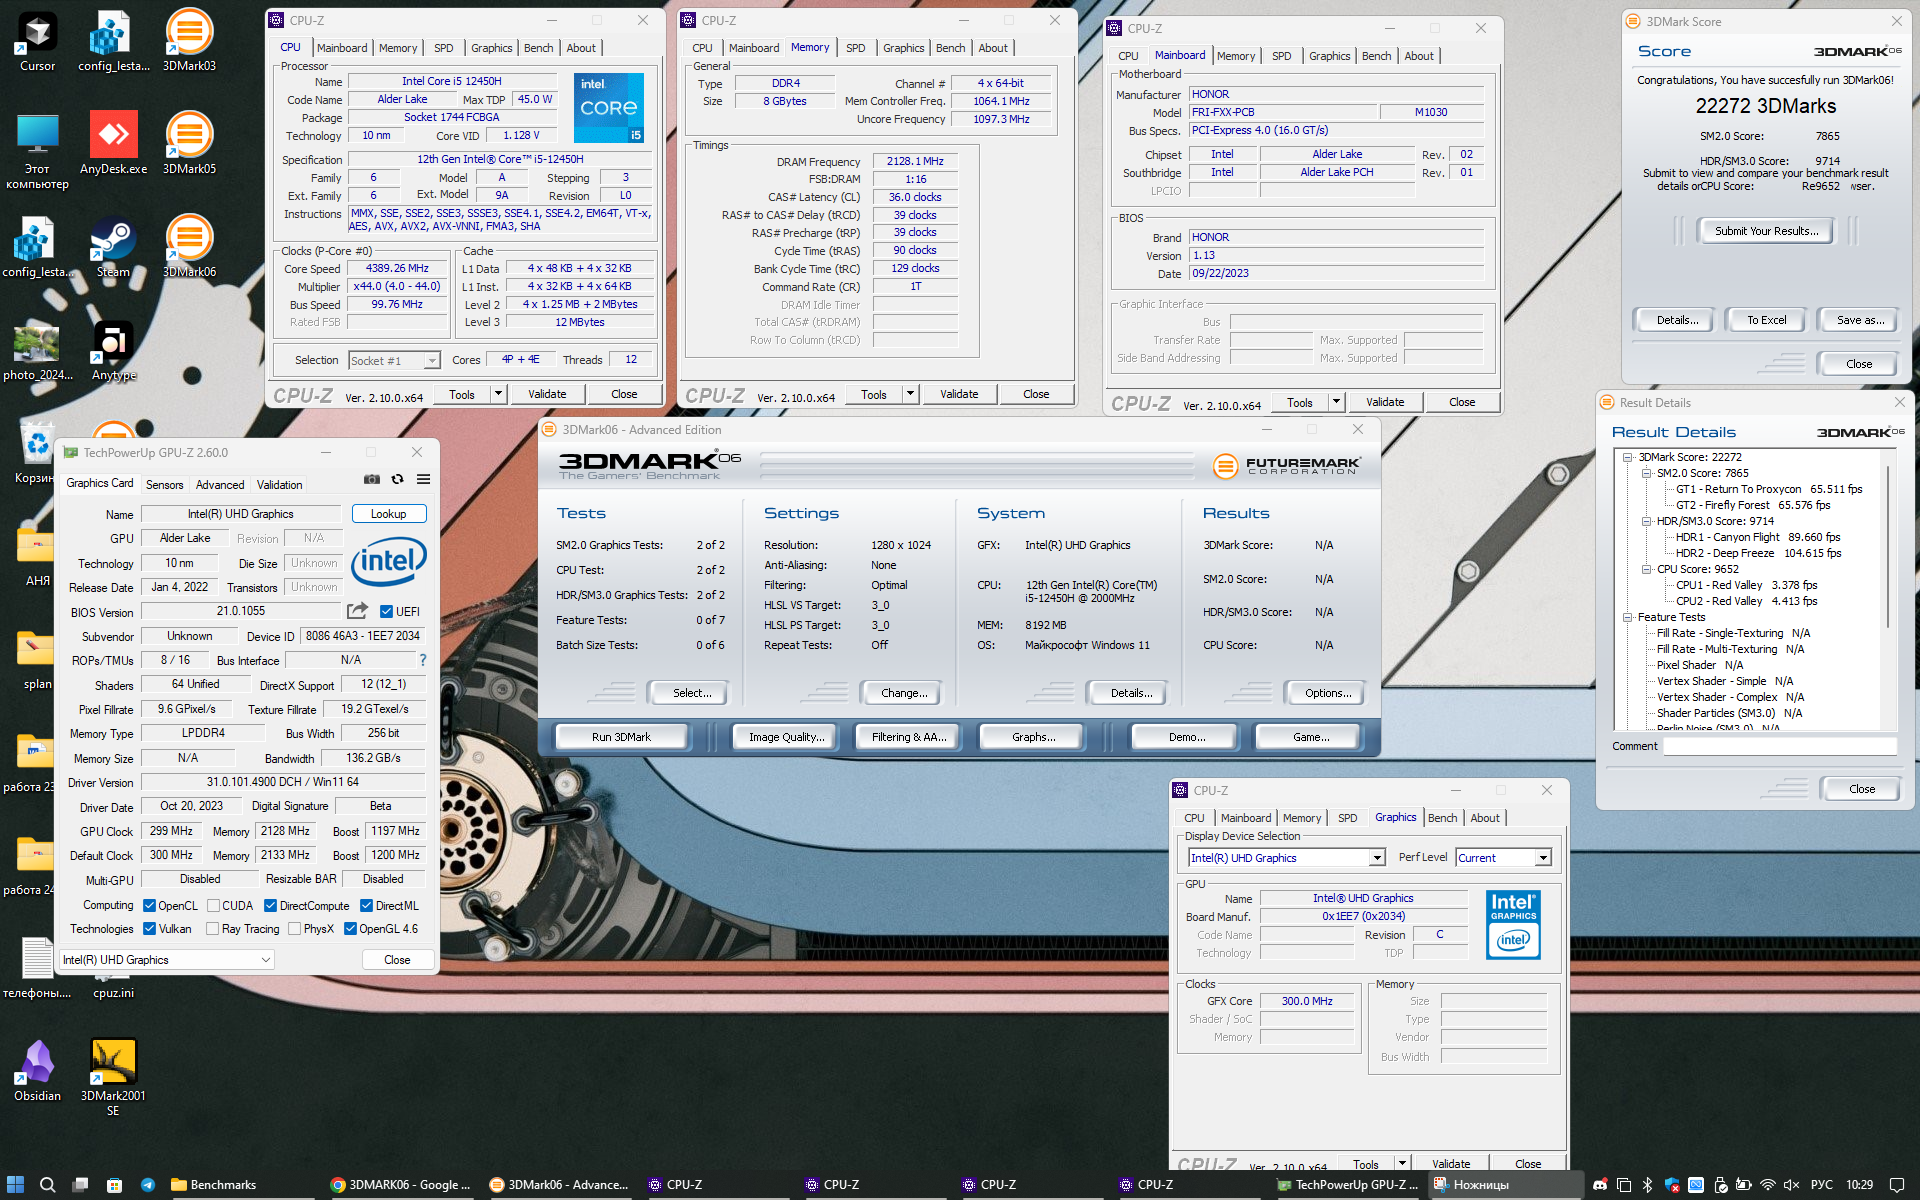This screenshot has height=1200, width=1920.
Task: Click the GPU-Z screenshot camera icon
Action: pos(372,479)
